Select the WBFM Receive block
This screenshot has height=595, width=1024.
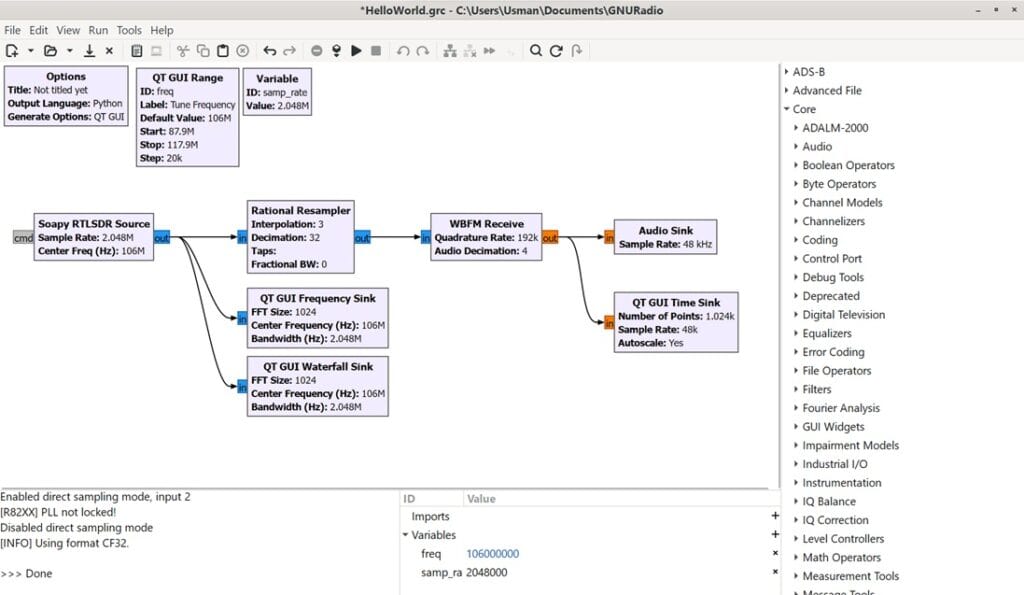(x=486, y=236)
